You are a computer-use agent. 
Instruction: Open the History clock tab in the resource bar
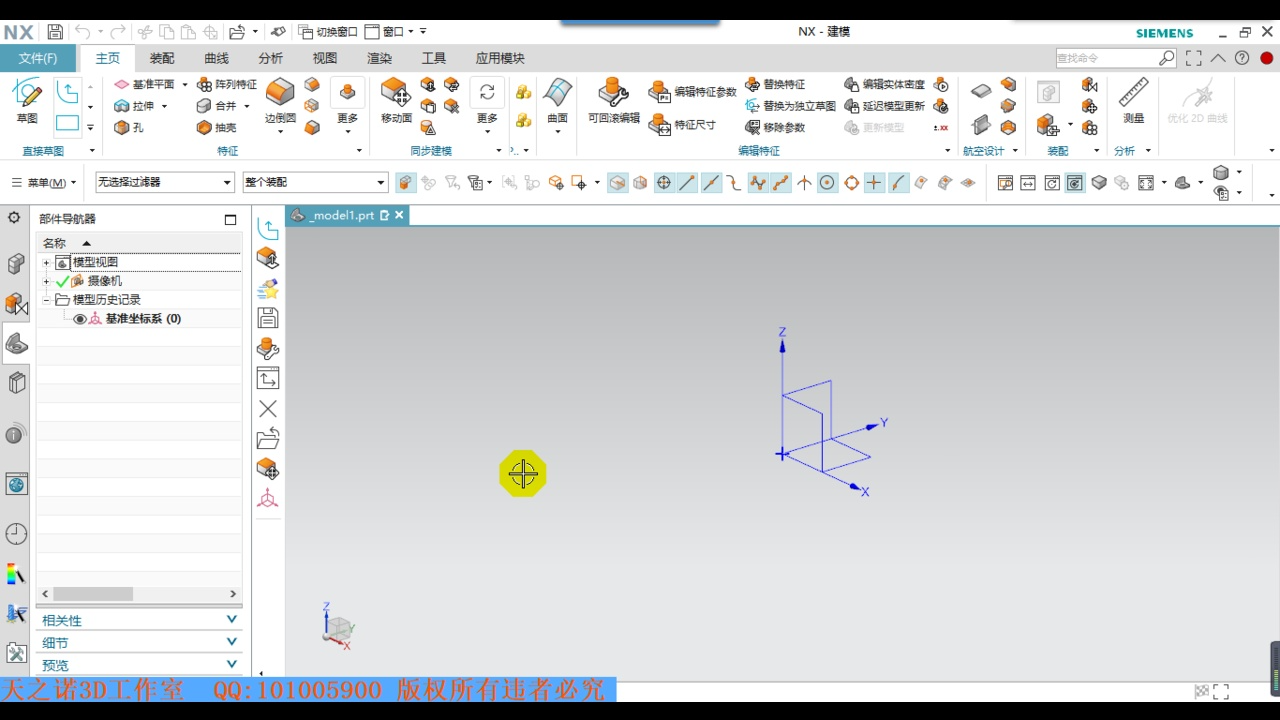[16, 534]
